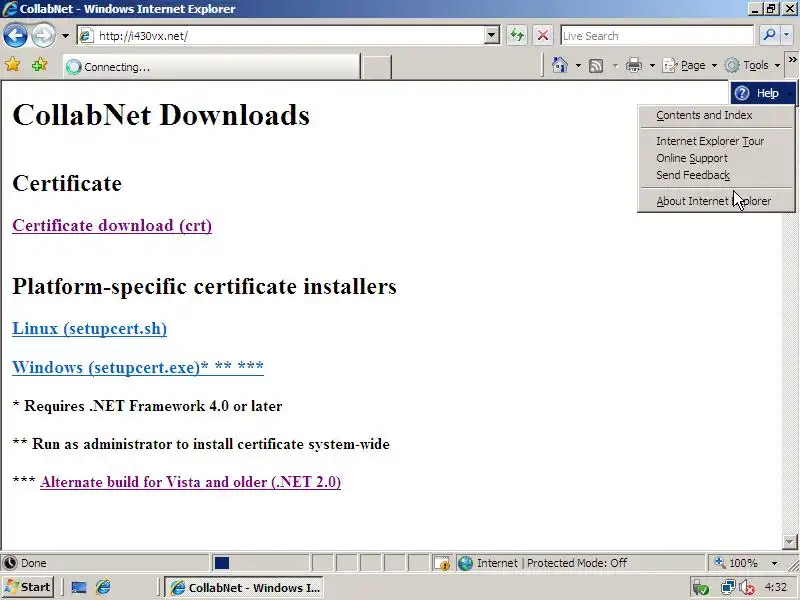Click the Help question mark icon
Image resolution: width=800 pixels, height=600 pixels.
click(x=742, y=93)
